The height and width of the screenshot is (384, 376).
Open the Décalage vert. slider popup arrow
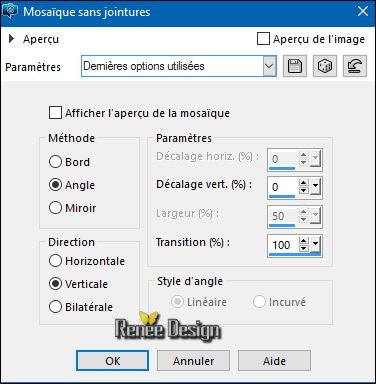[x=315, y=187]
